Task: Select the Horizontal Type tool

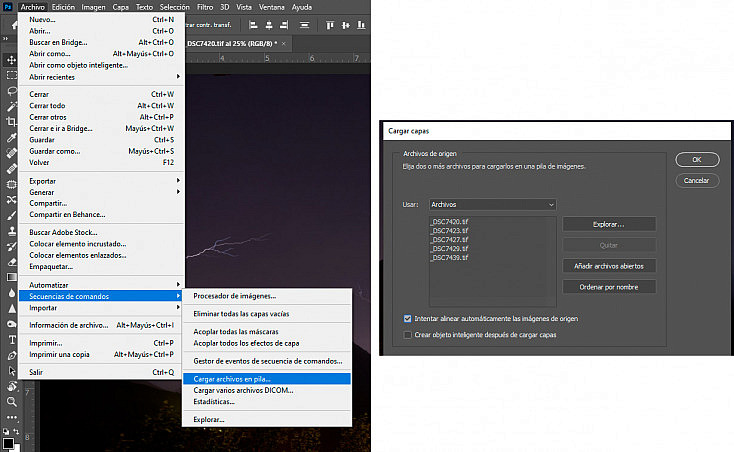Action: pos(11,340)
